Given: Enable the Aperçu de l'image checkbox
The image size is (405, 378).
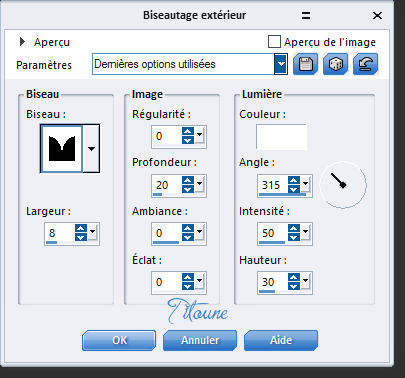Looking at the screenshot, I should (274, 42).
